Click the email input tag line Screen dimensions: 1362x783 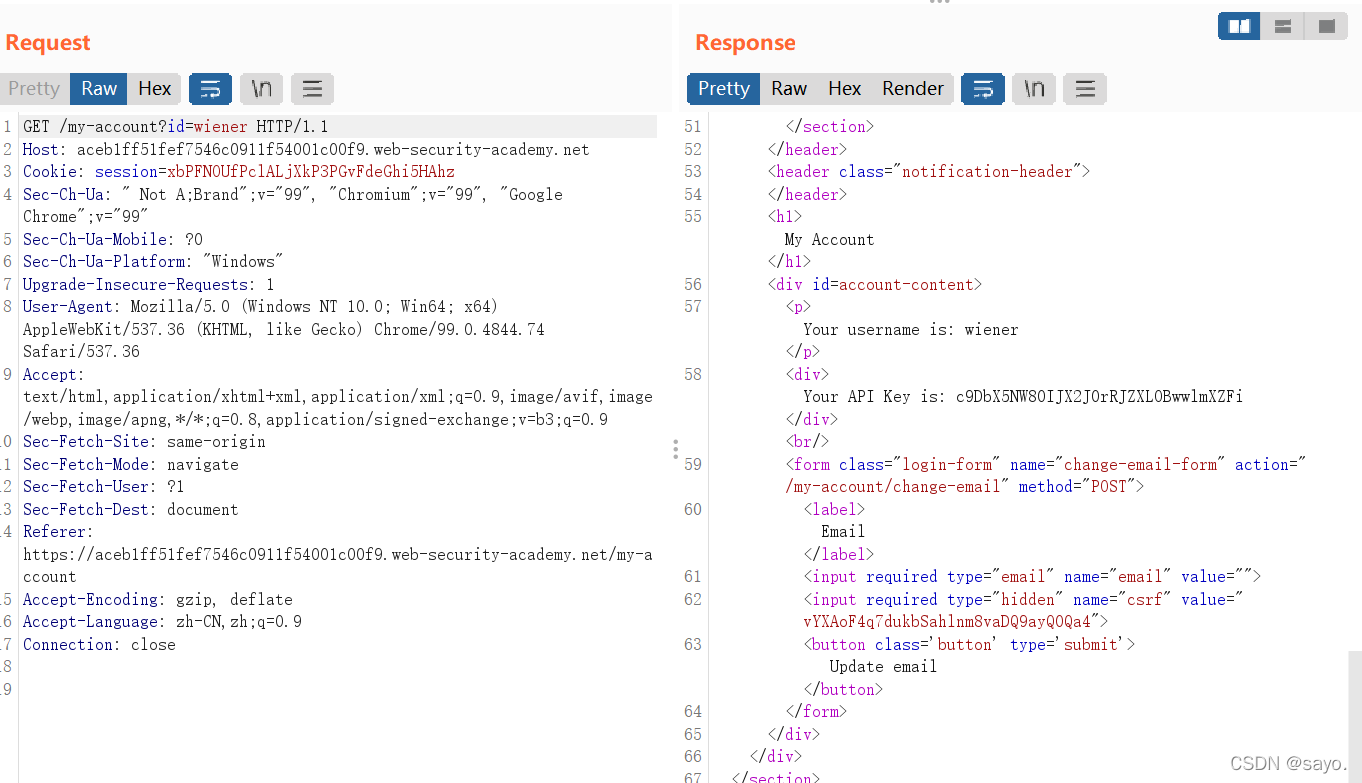[x=1032, y=577]
